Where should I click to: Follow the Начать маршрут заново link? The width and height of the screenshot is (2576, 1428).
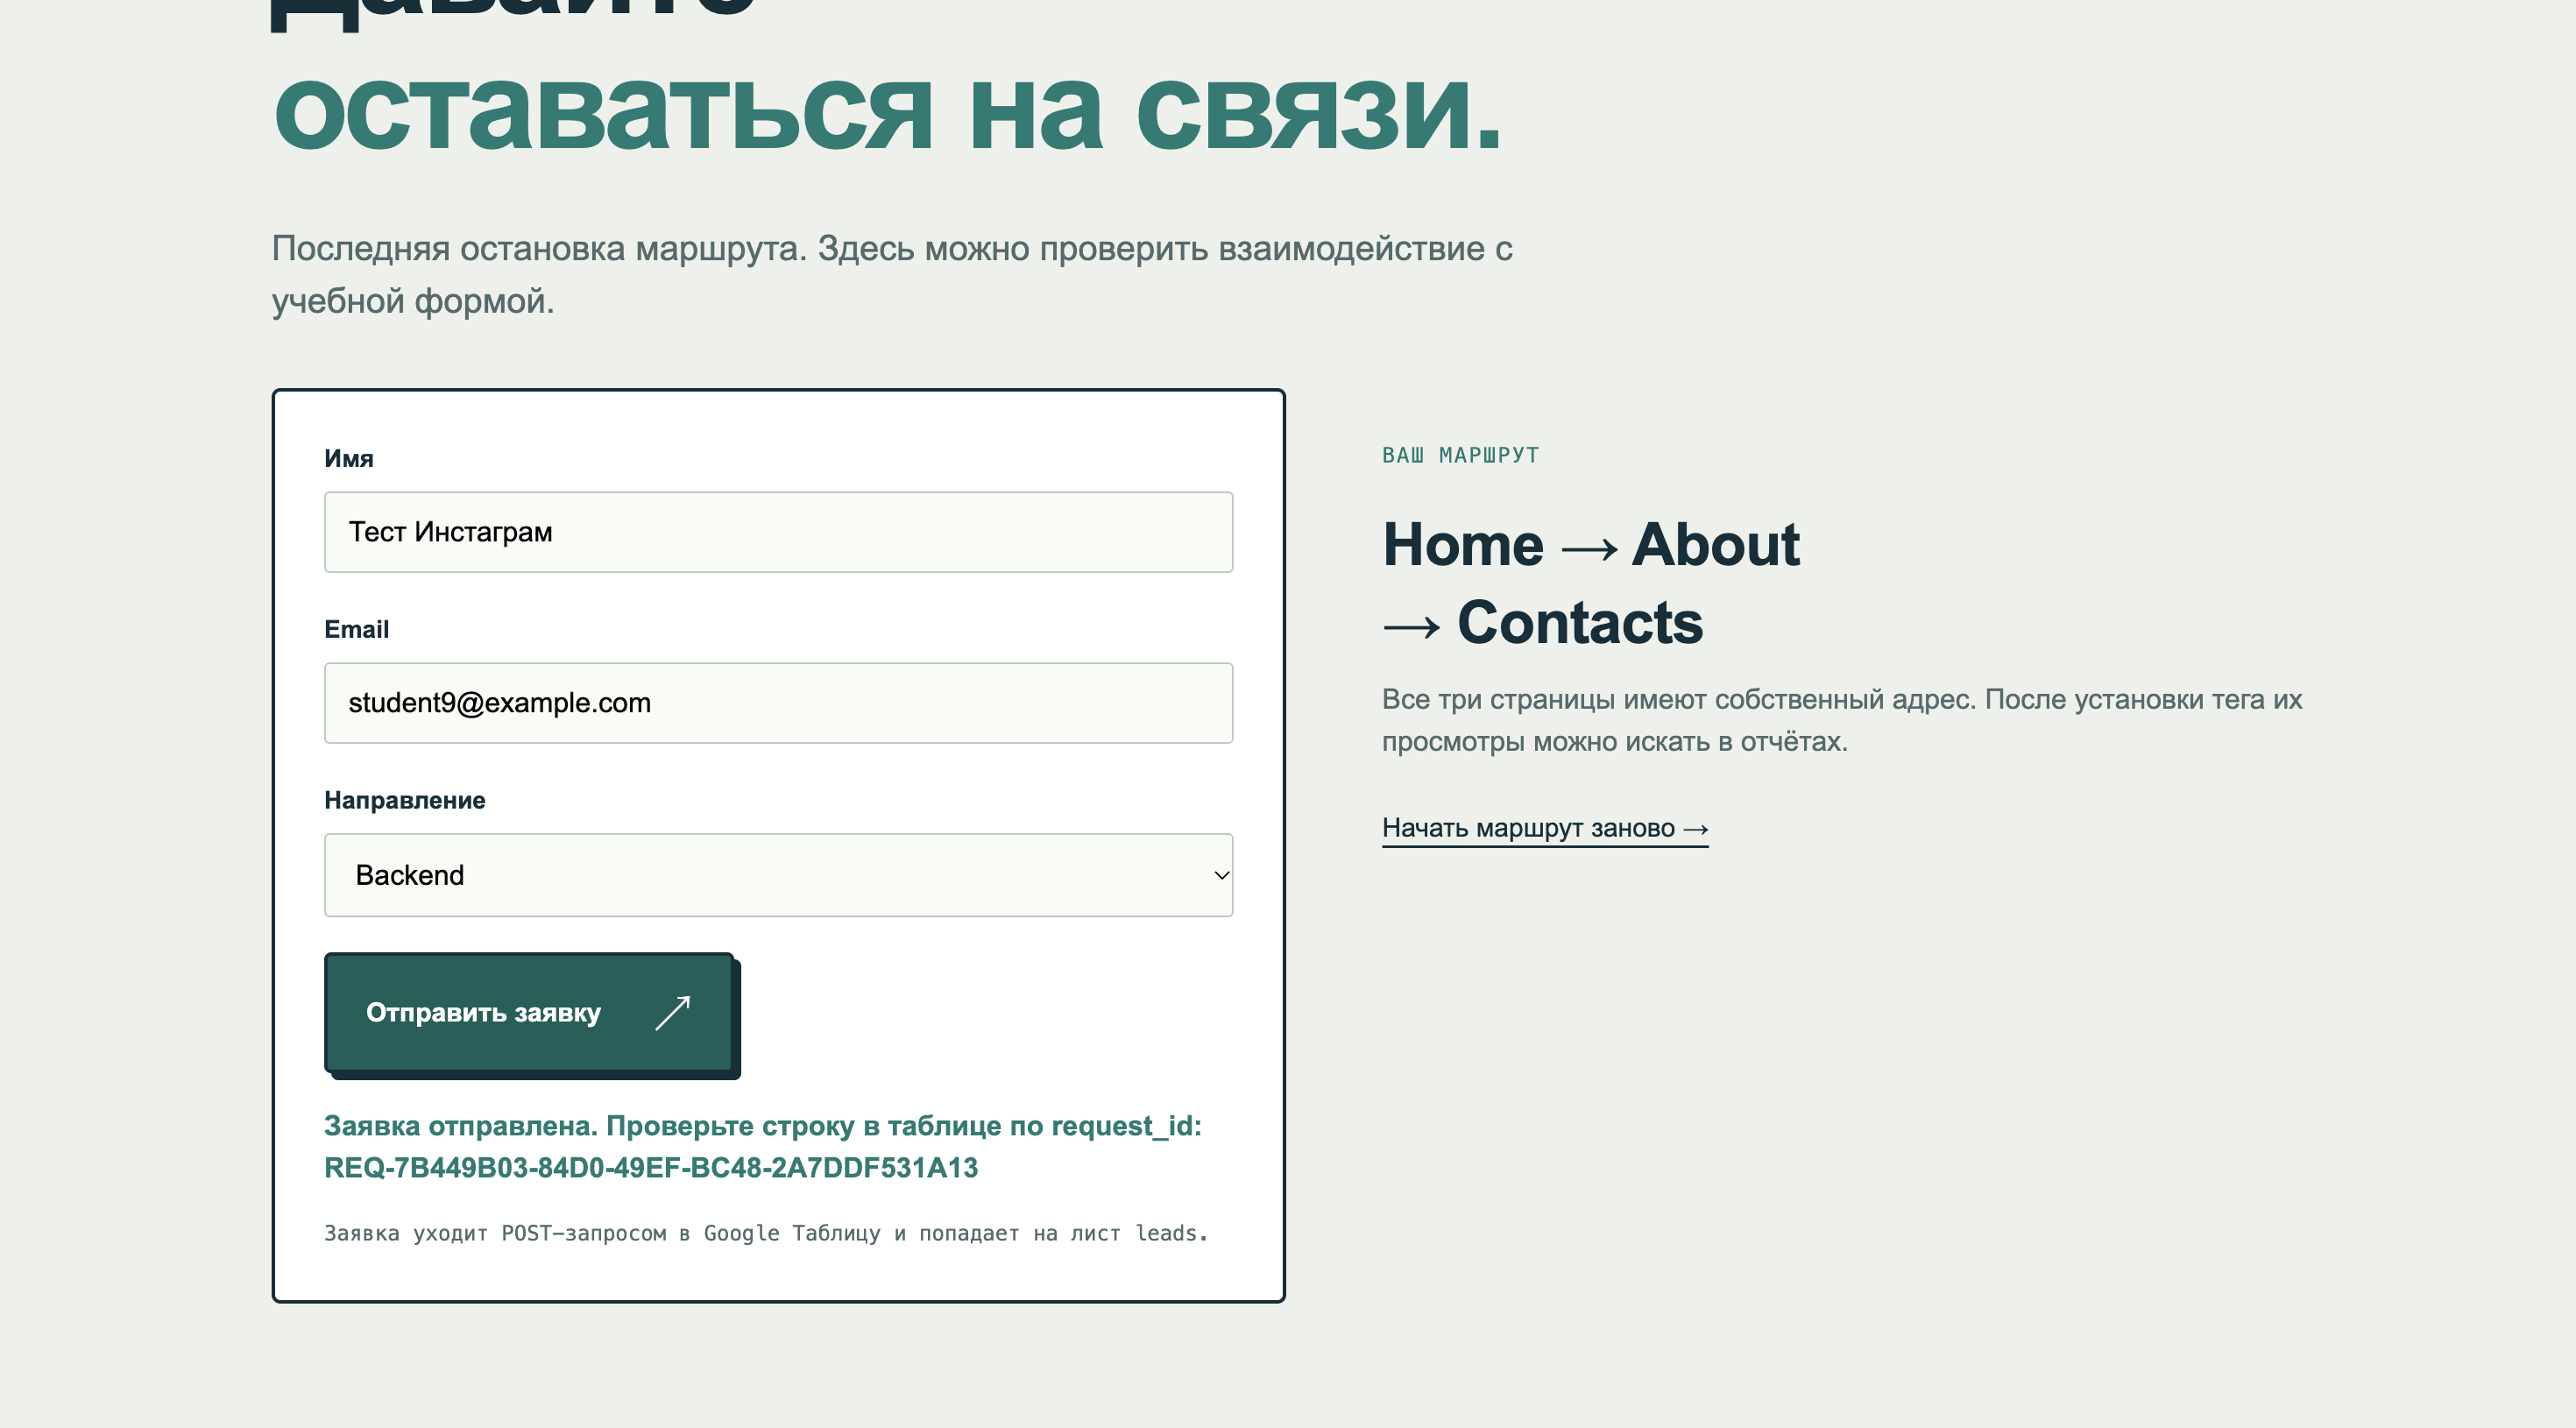point(1545,829)
